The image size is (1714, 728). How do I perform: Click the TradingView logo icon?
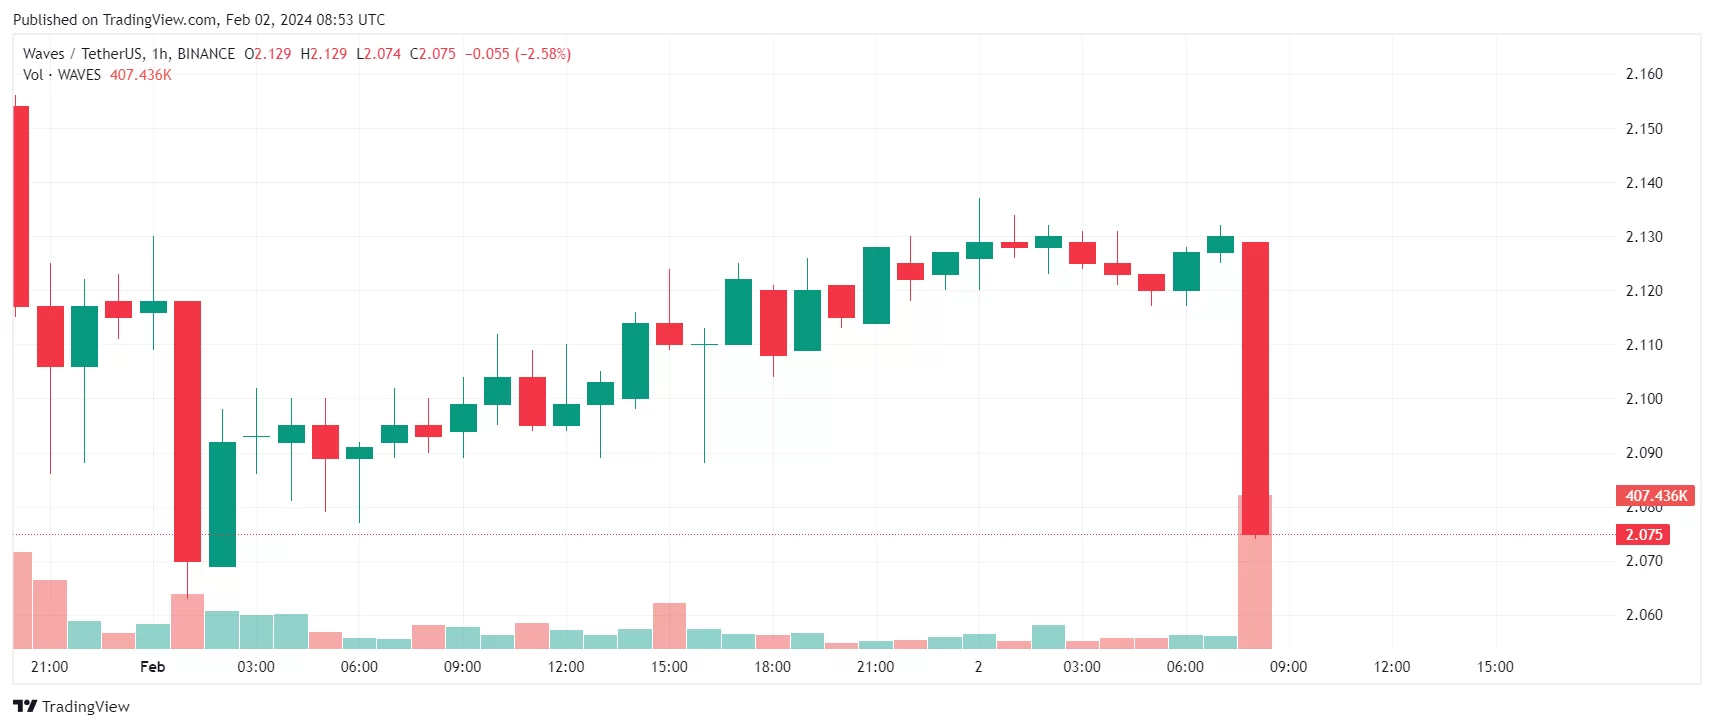click(x=25, y=706)
